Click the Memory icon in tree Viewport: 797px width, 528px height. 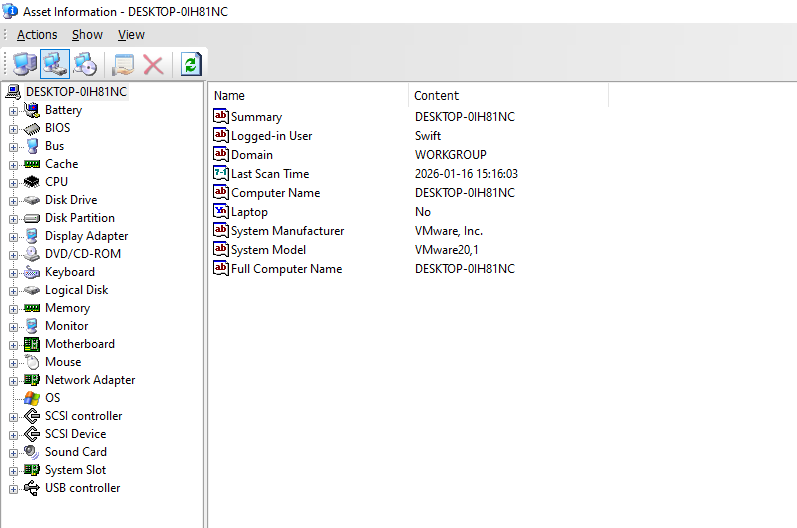coord(32,308)
